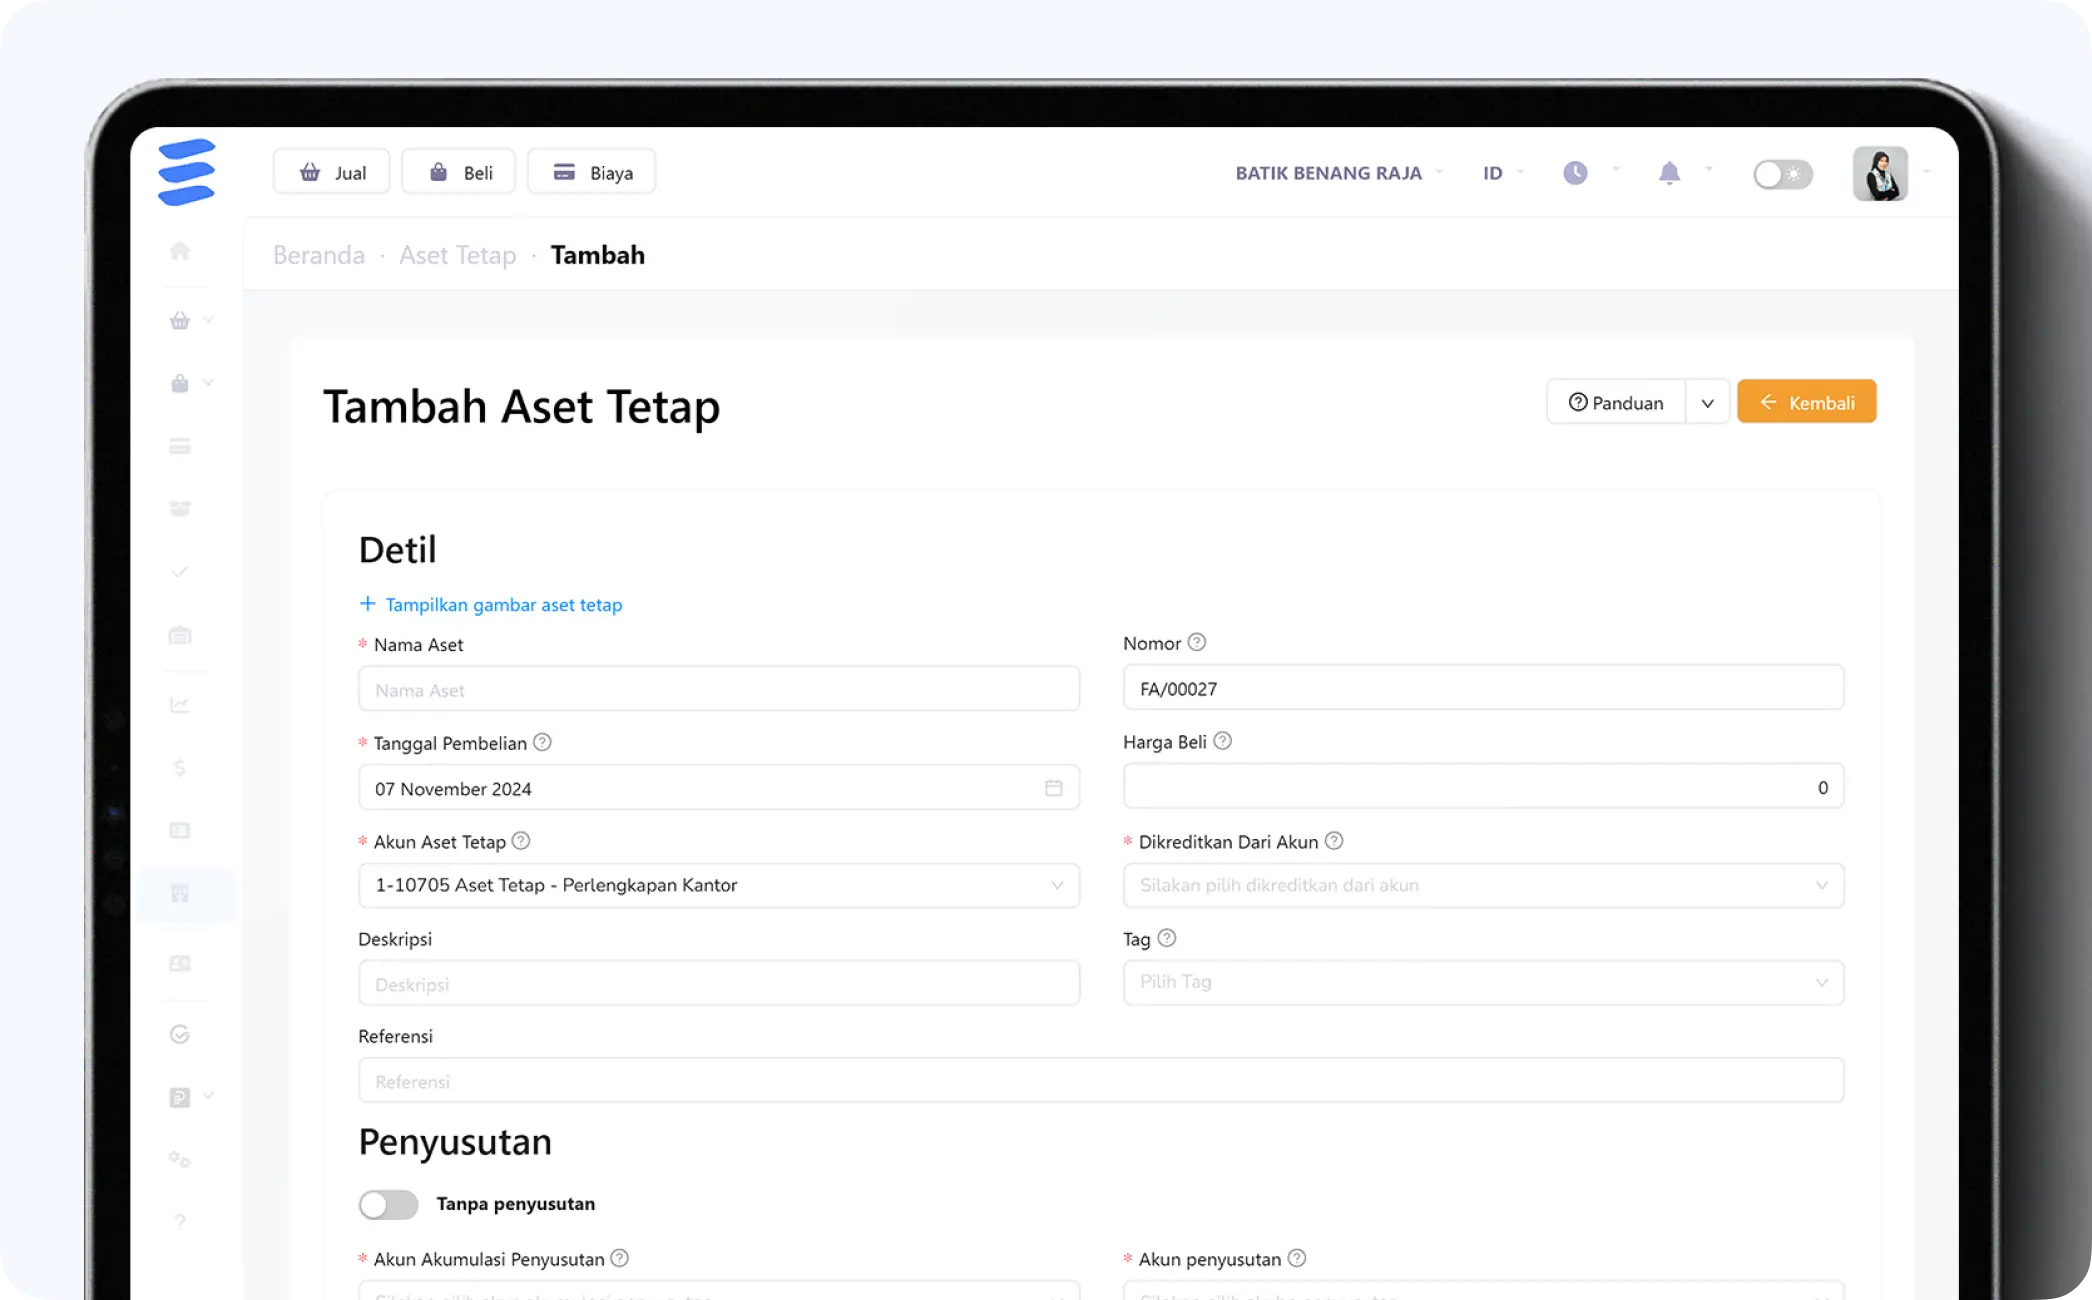Screen dimensions: 2092x1300
Task: Click the clock history icon in header
Action: click(x=1575, y=173)
